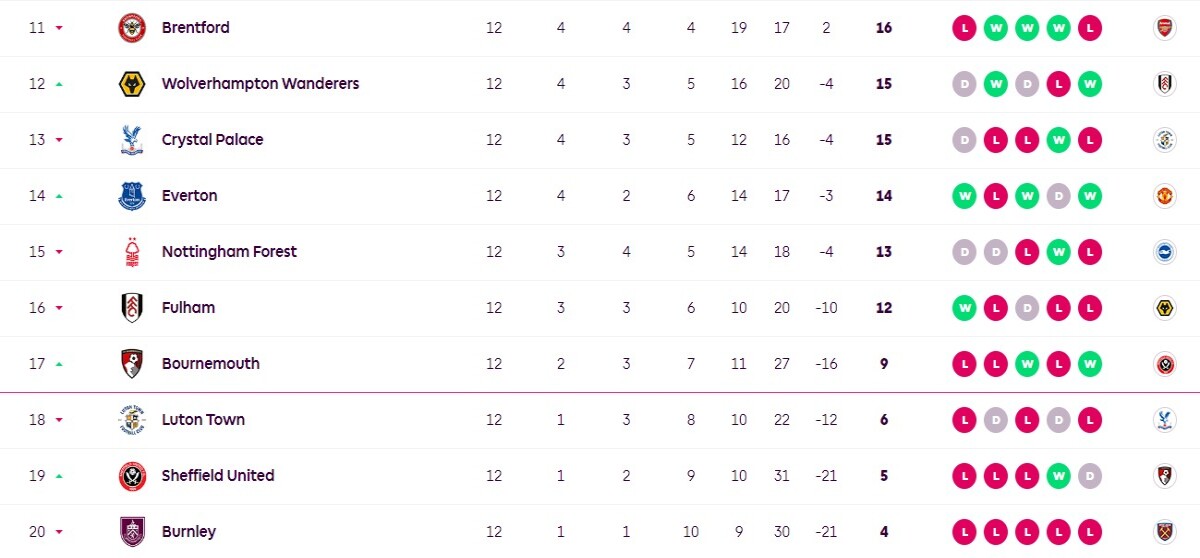Click the Wolverhampton Wanderers wolf crest
Image resolution: width=1200 pixels, height=558 pixels.
[x=132, y=84]
